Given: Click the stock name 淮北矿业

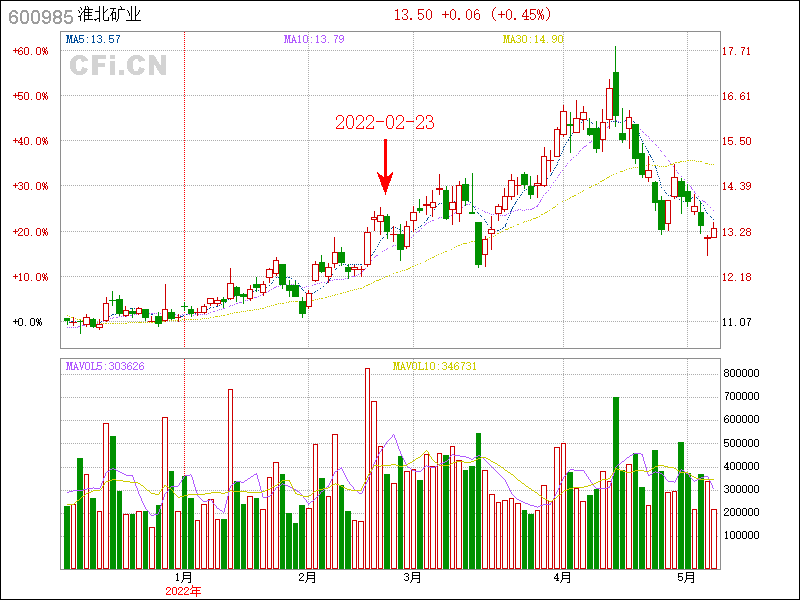Looking at the screenshot, I should (x=110, y=16).
